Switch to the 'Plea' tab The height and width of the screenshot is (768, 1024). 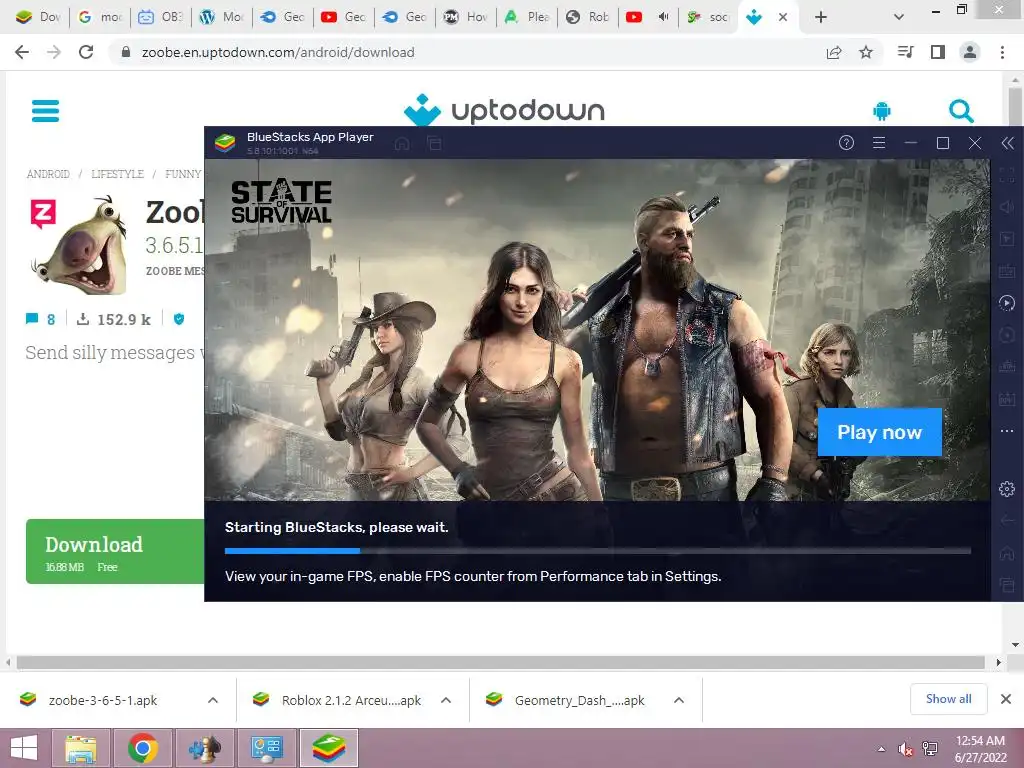(527, 17)
